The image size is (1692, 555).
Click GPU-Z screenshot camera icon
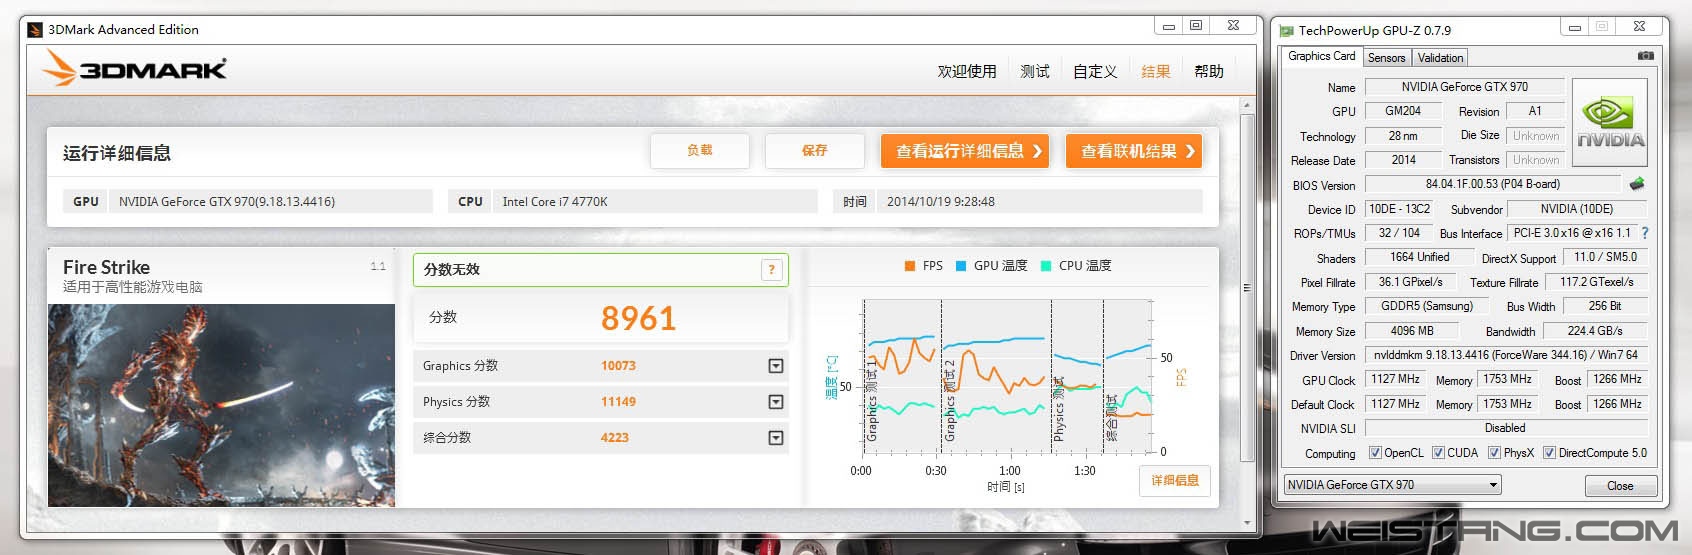[x=1645, y=56]
